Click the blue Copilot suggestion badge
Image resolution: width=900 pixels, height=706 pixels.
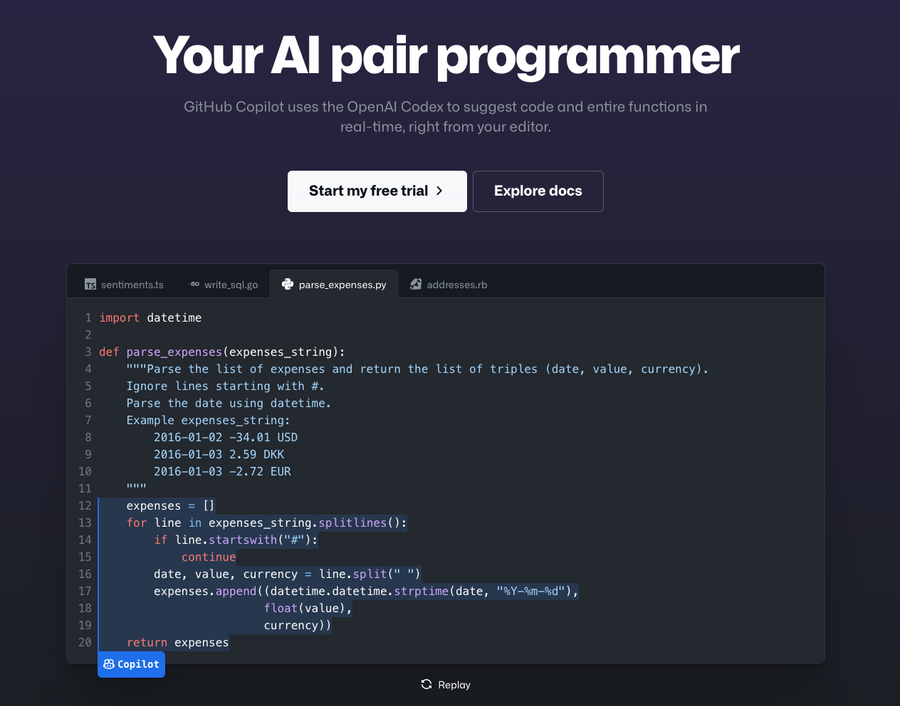131,664
